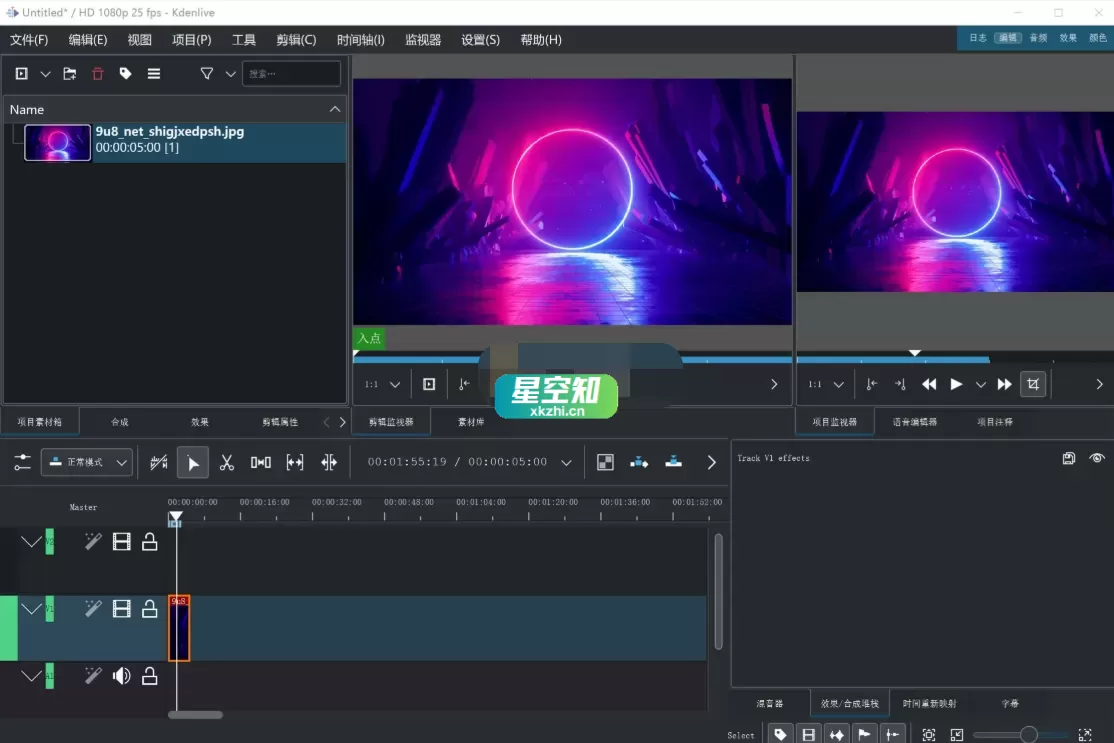Viewport: 1114px width, 743px height.
Task: Open the timeline preferences slider icon
Action: (x=22, y=462)
